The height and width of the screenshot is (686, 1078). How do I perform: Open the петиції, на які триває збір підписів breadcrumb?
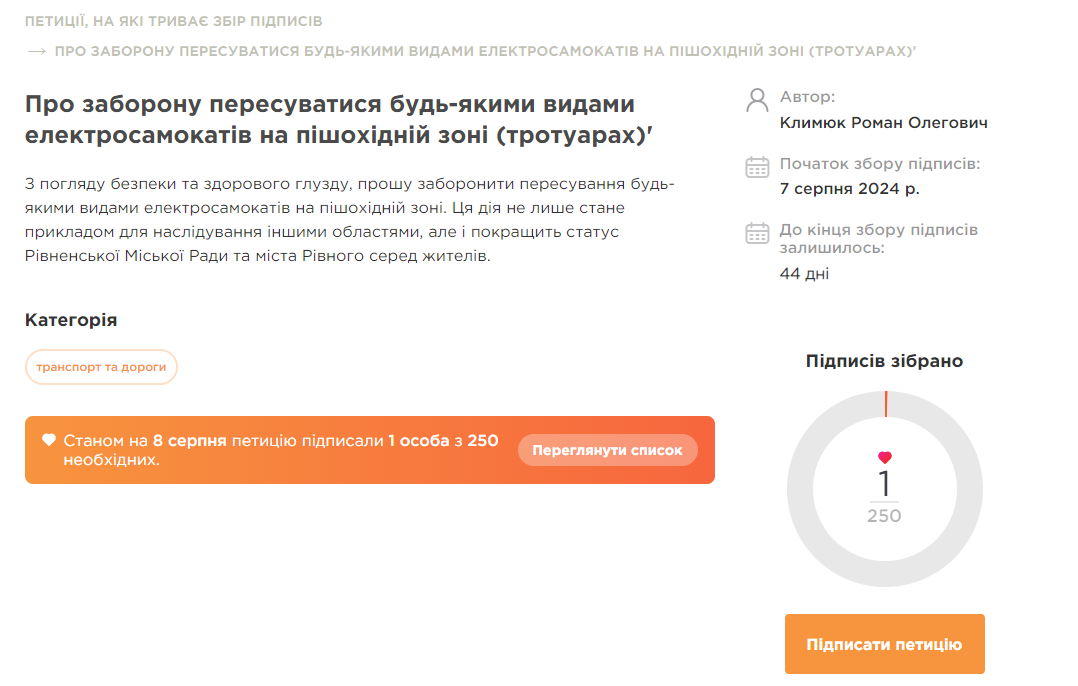(x=173, y=21)
